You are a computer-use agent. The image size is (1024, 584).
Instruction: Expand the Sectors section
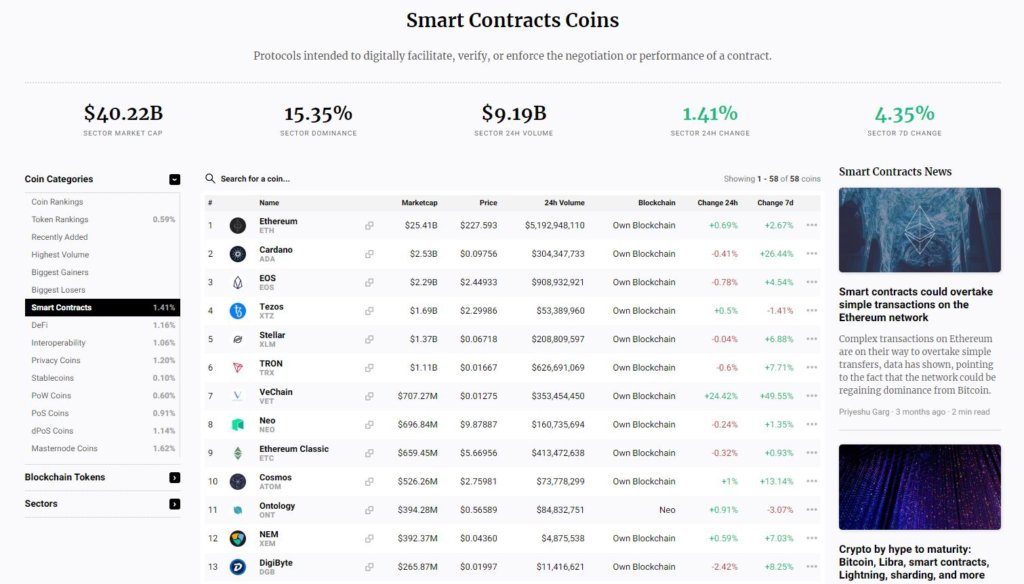174,504
